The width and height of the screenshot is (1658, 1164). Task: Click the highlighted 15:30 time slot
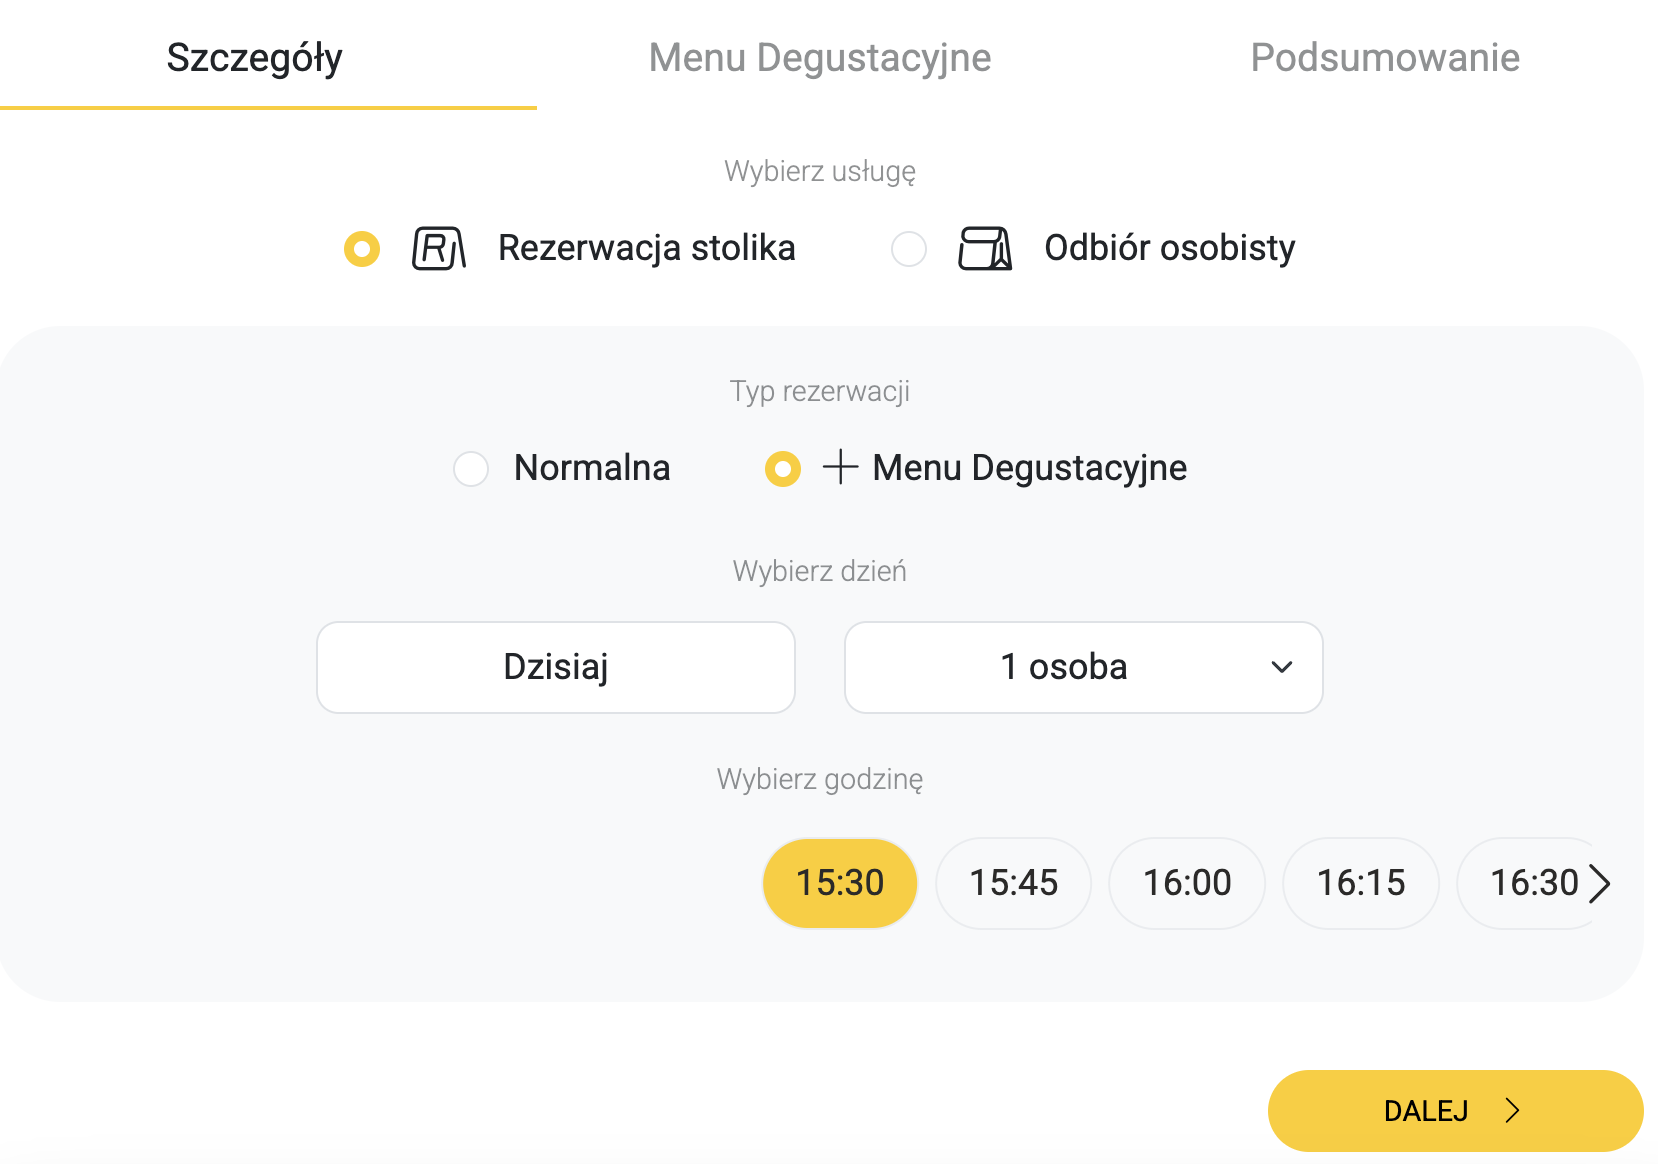click(840, 883)
